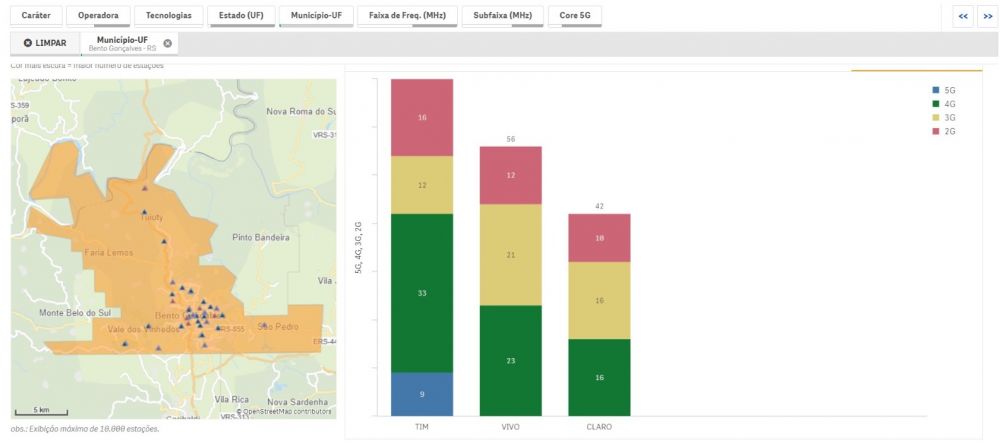Viewport: 1000px width, 445px height.
Task: Click the 5 km map scale bar
Action: tap(41, 411)
